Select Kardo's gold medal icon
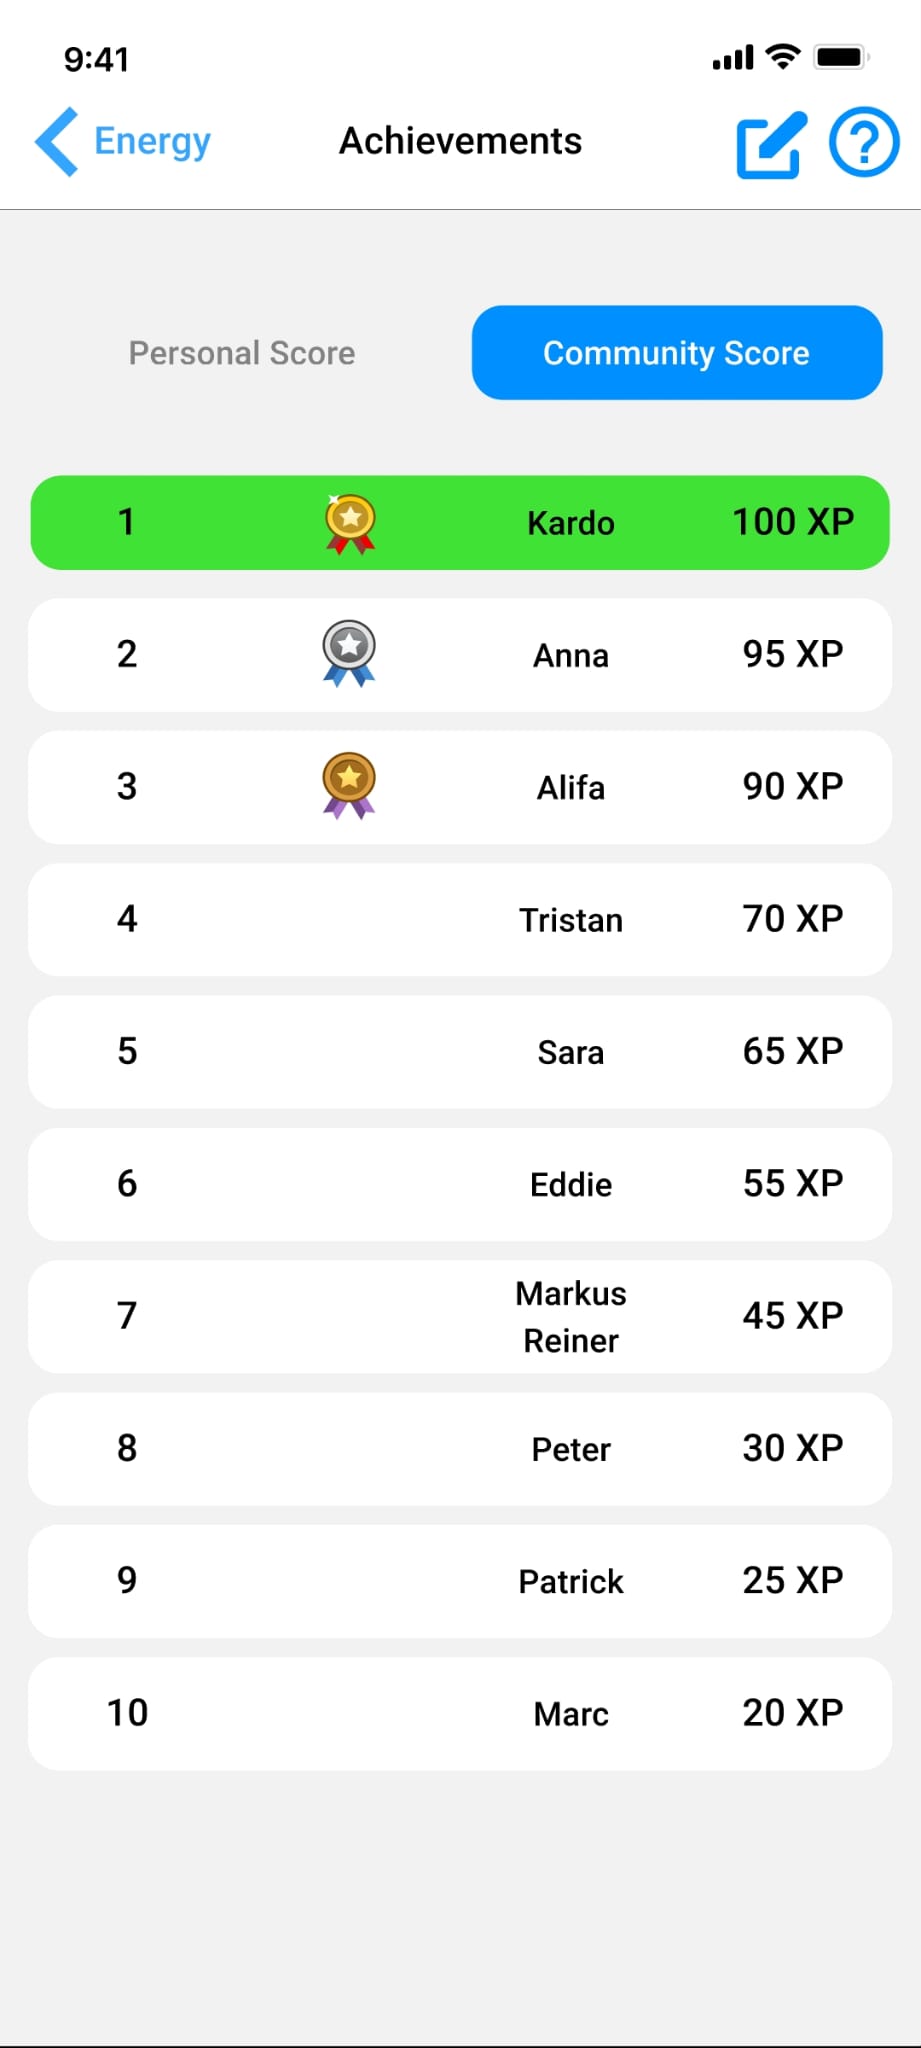This screenshot has width=921, height=2048. (x=350, y=523)
